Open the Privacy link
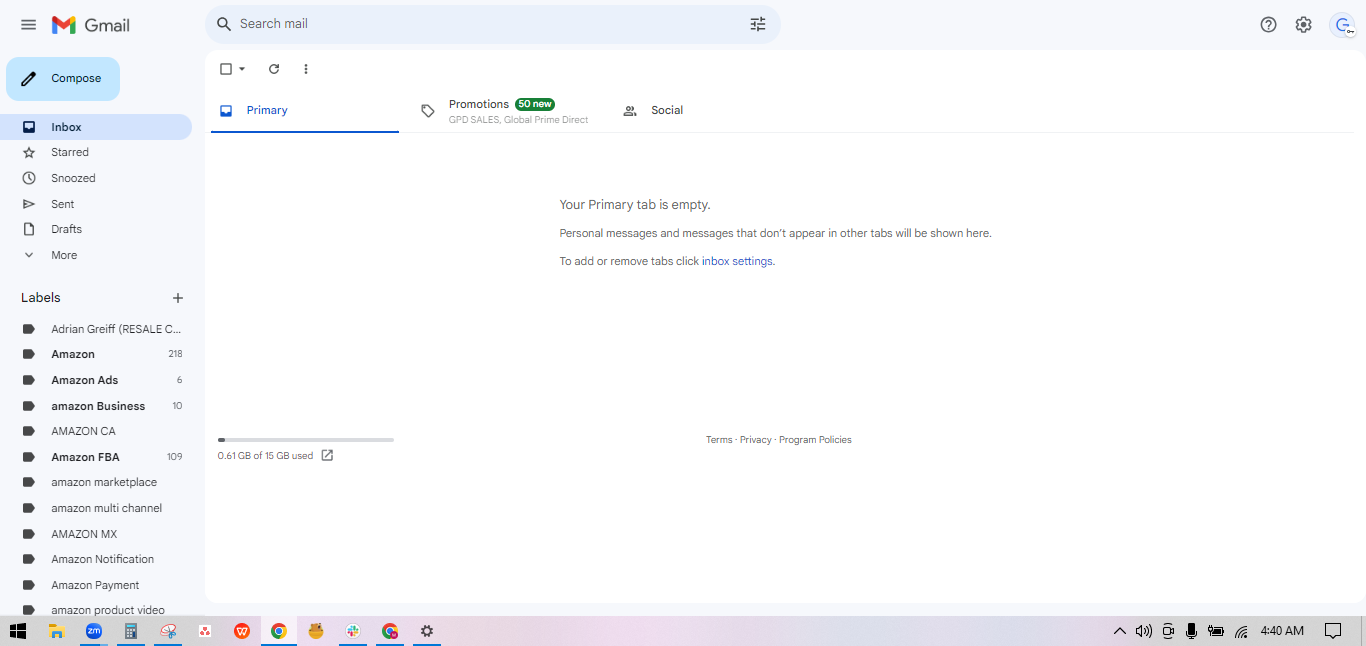Screen dimensions: 1366x646 [756, 440]
